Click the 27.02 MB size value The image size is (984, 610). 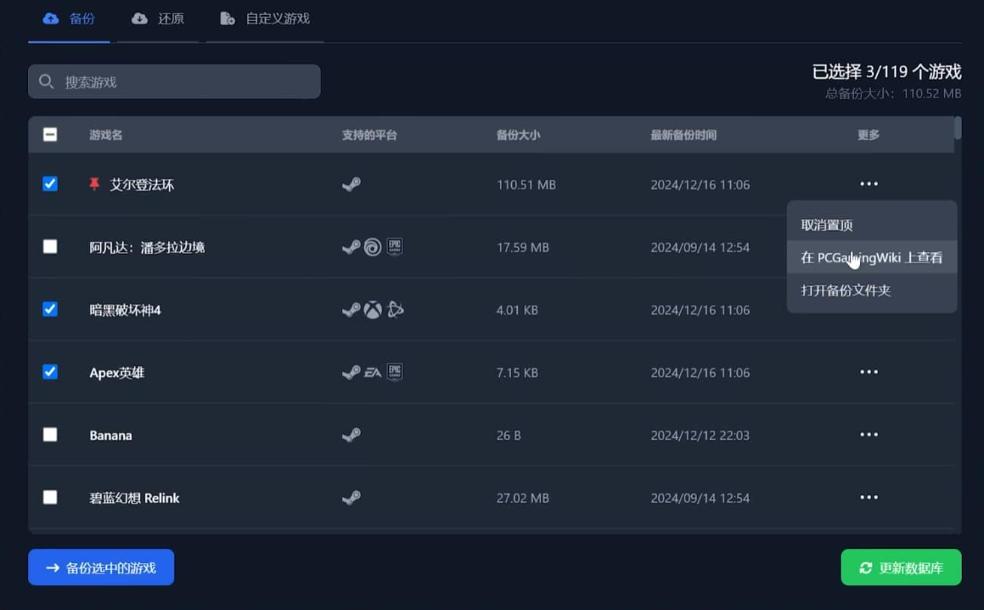click(523, 498)
